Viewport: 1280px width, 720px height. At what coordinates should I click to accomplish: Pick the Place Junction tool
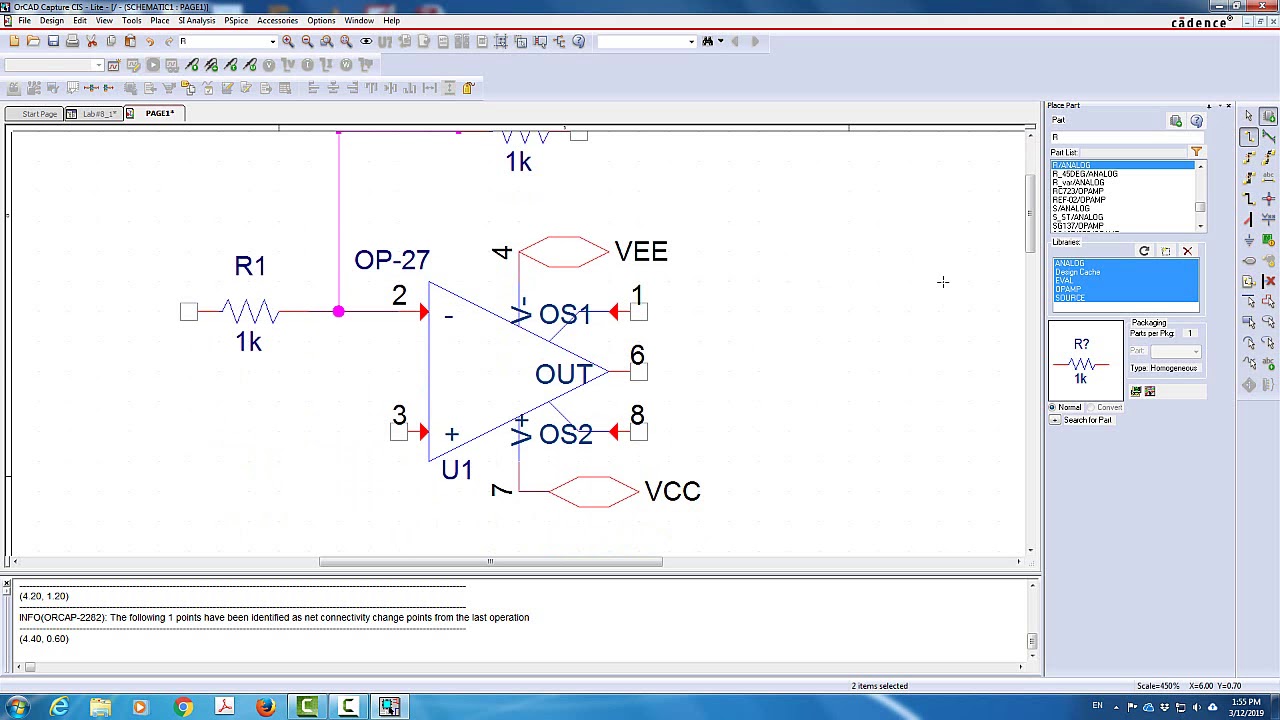1269,199
